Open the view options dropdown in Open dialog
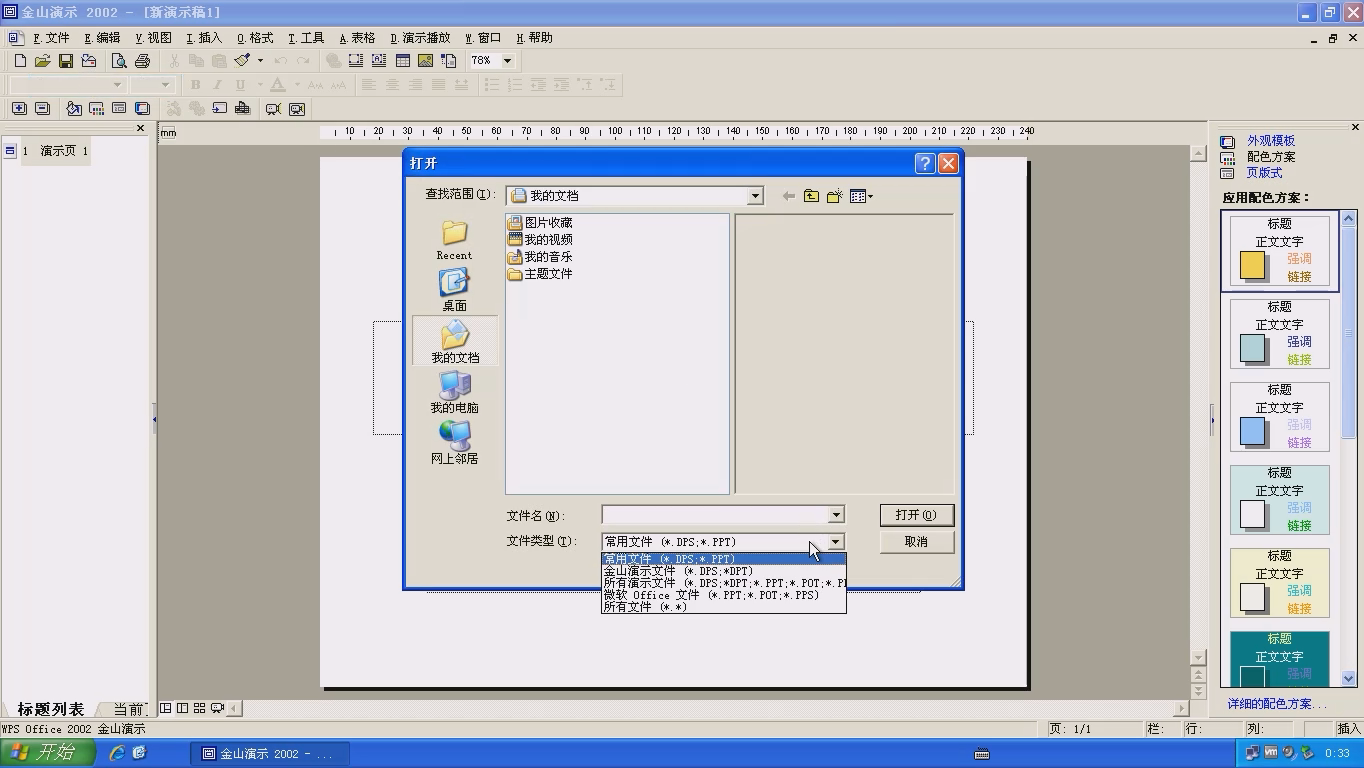 point(861,196)
